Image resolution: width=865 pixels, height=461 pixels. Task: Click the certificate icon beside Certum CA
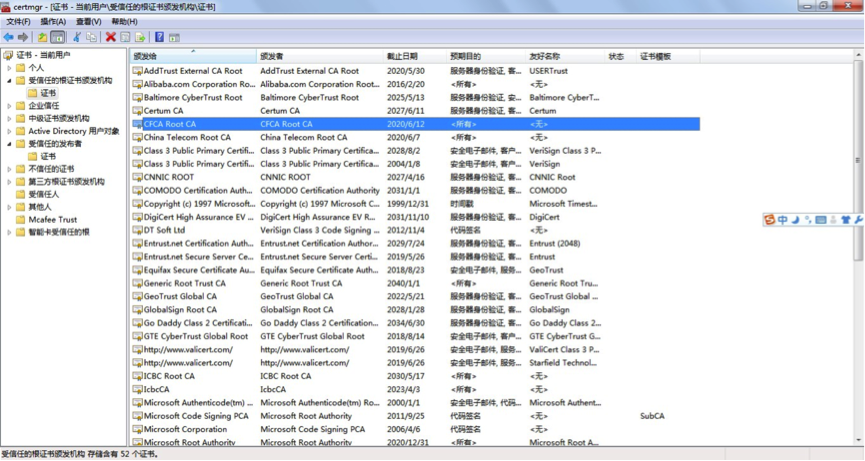[x=137, y=111]
